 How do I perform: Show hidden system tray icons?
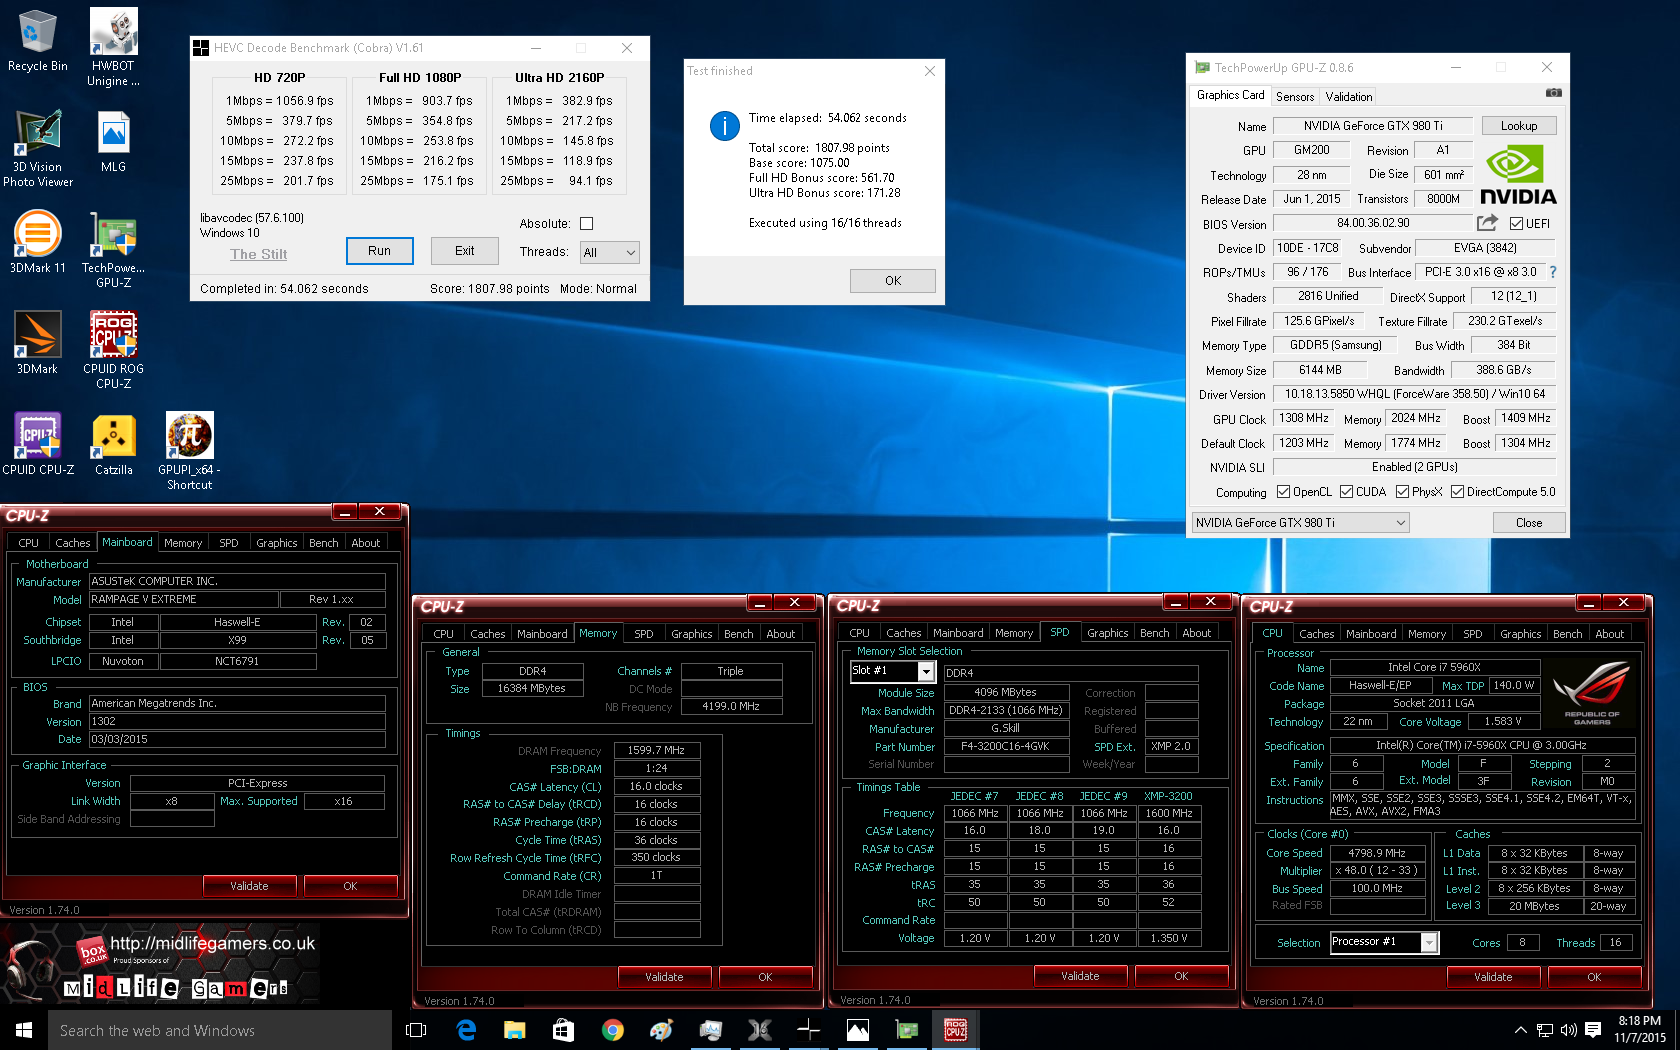[x=1520, y=1030]
